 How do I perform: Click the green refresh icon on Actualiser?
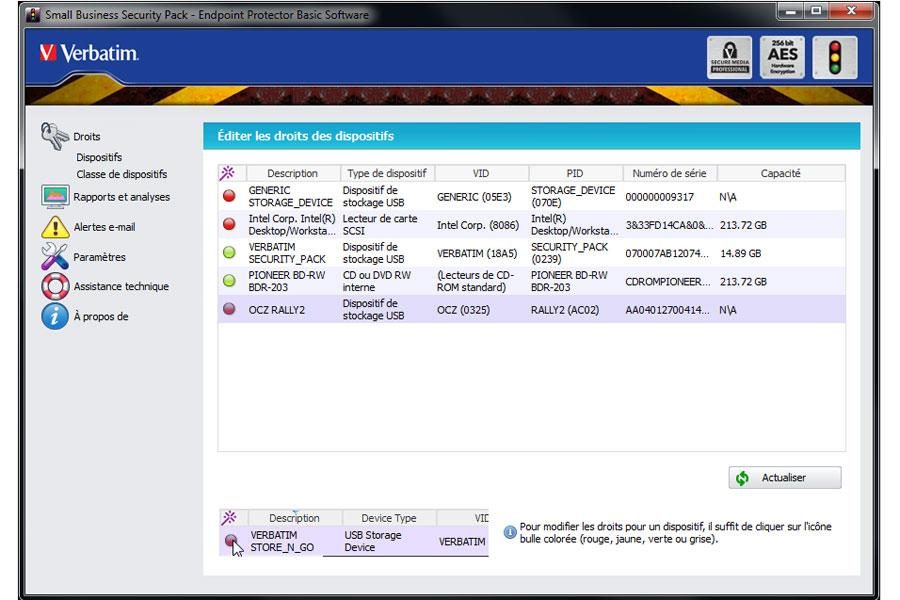tap(743, 478)
